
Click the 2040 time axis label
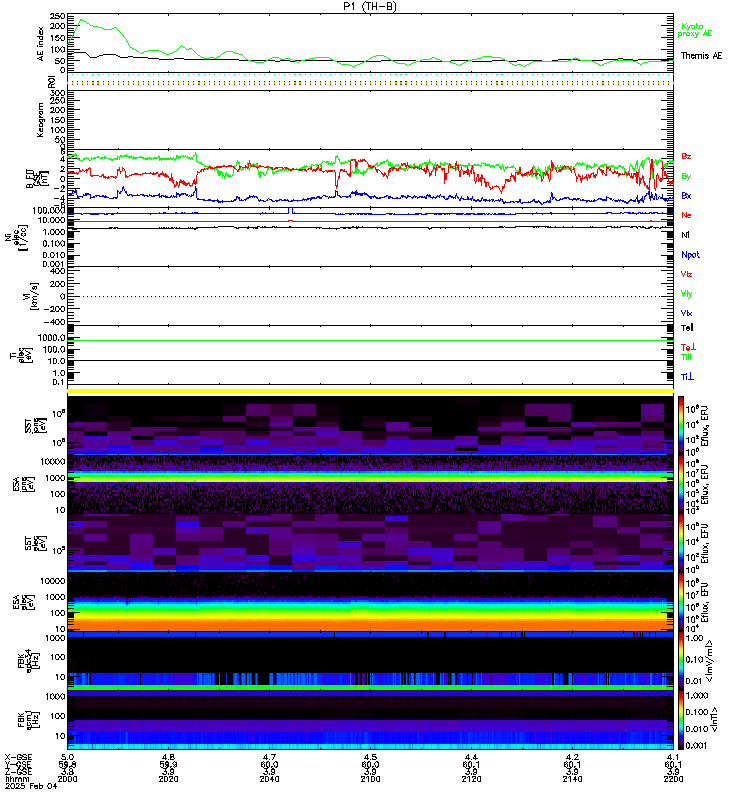pos(269,779)
